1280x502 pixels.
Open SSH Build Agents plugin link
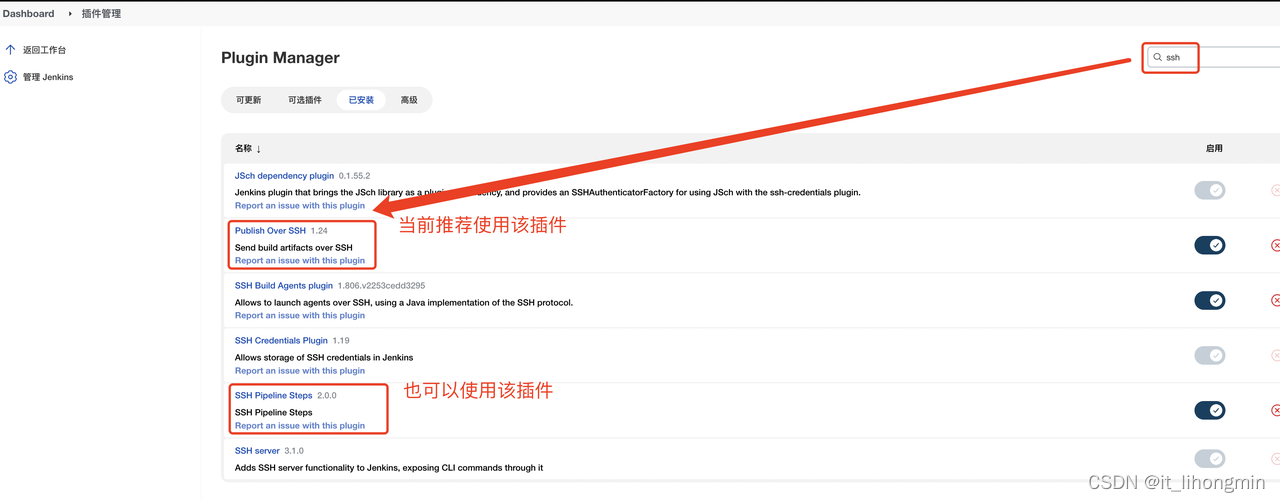[284, 286]
